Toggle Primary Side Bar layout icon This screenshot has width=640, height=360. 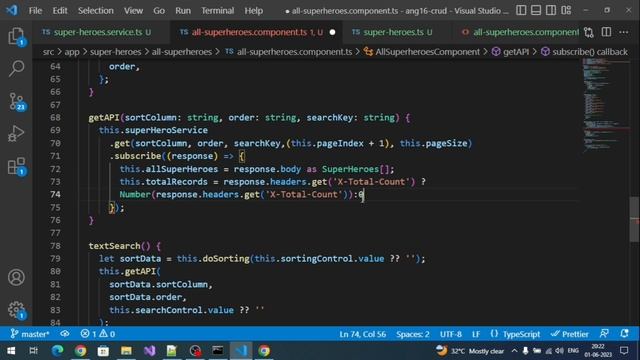521,10
